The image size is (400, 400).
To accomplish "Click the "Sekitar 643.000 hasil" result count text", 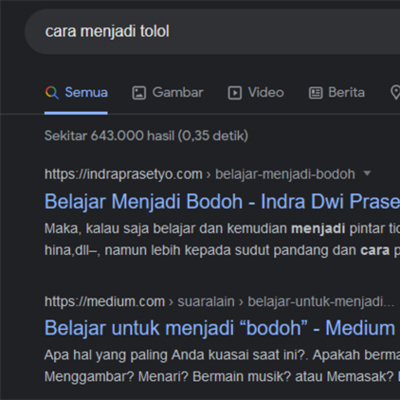I will click(x=146, y=136).
